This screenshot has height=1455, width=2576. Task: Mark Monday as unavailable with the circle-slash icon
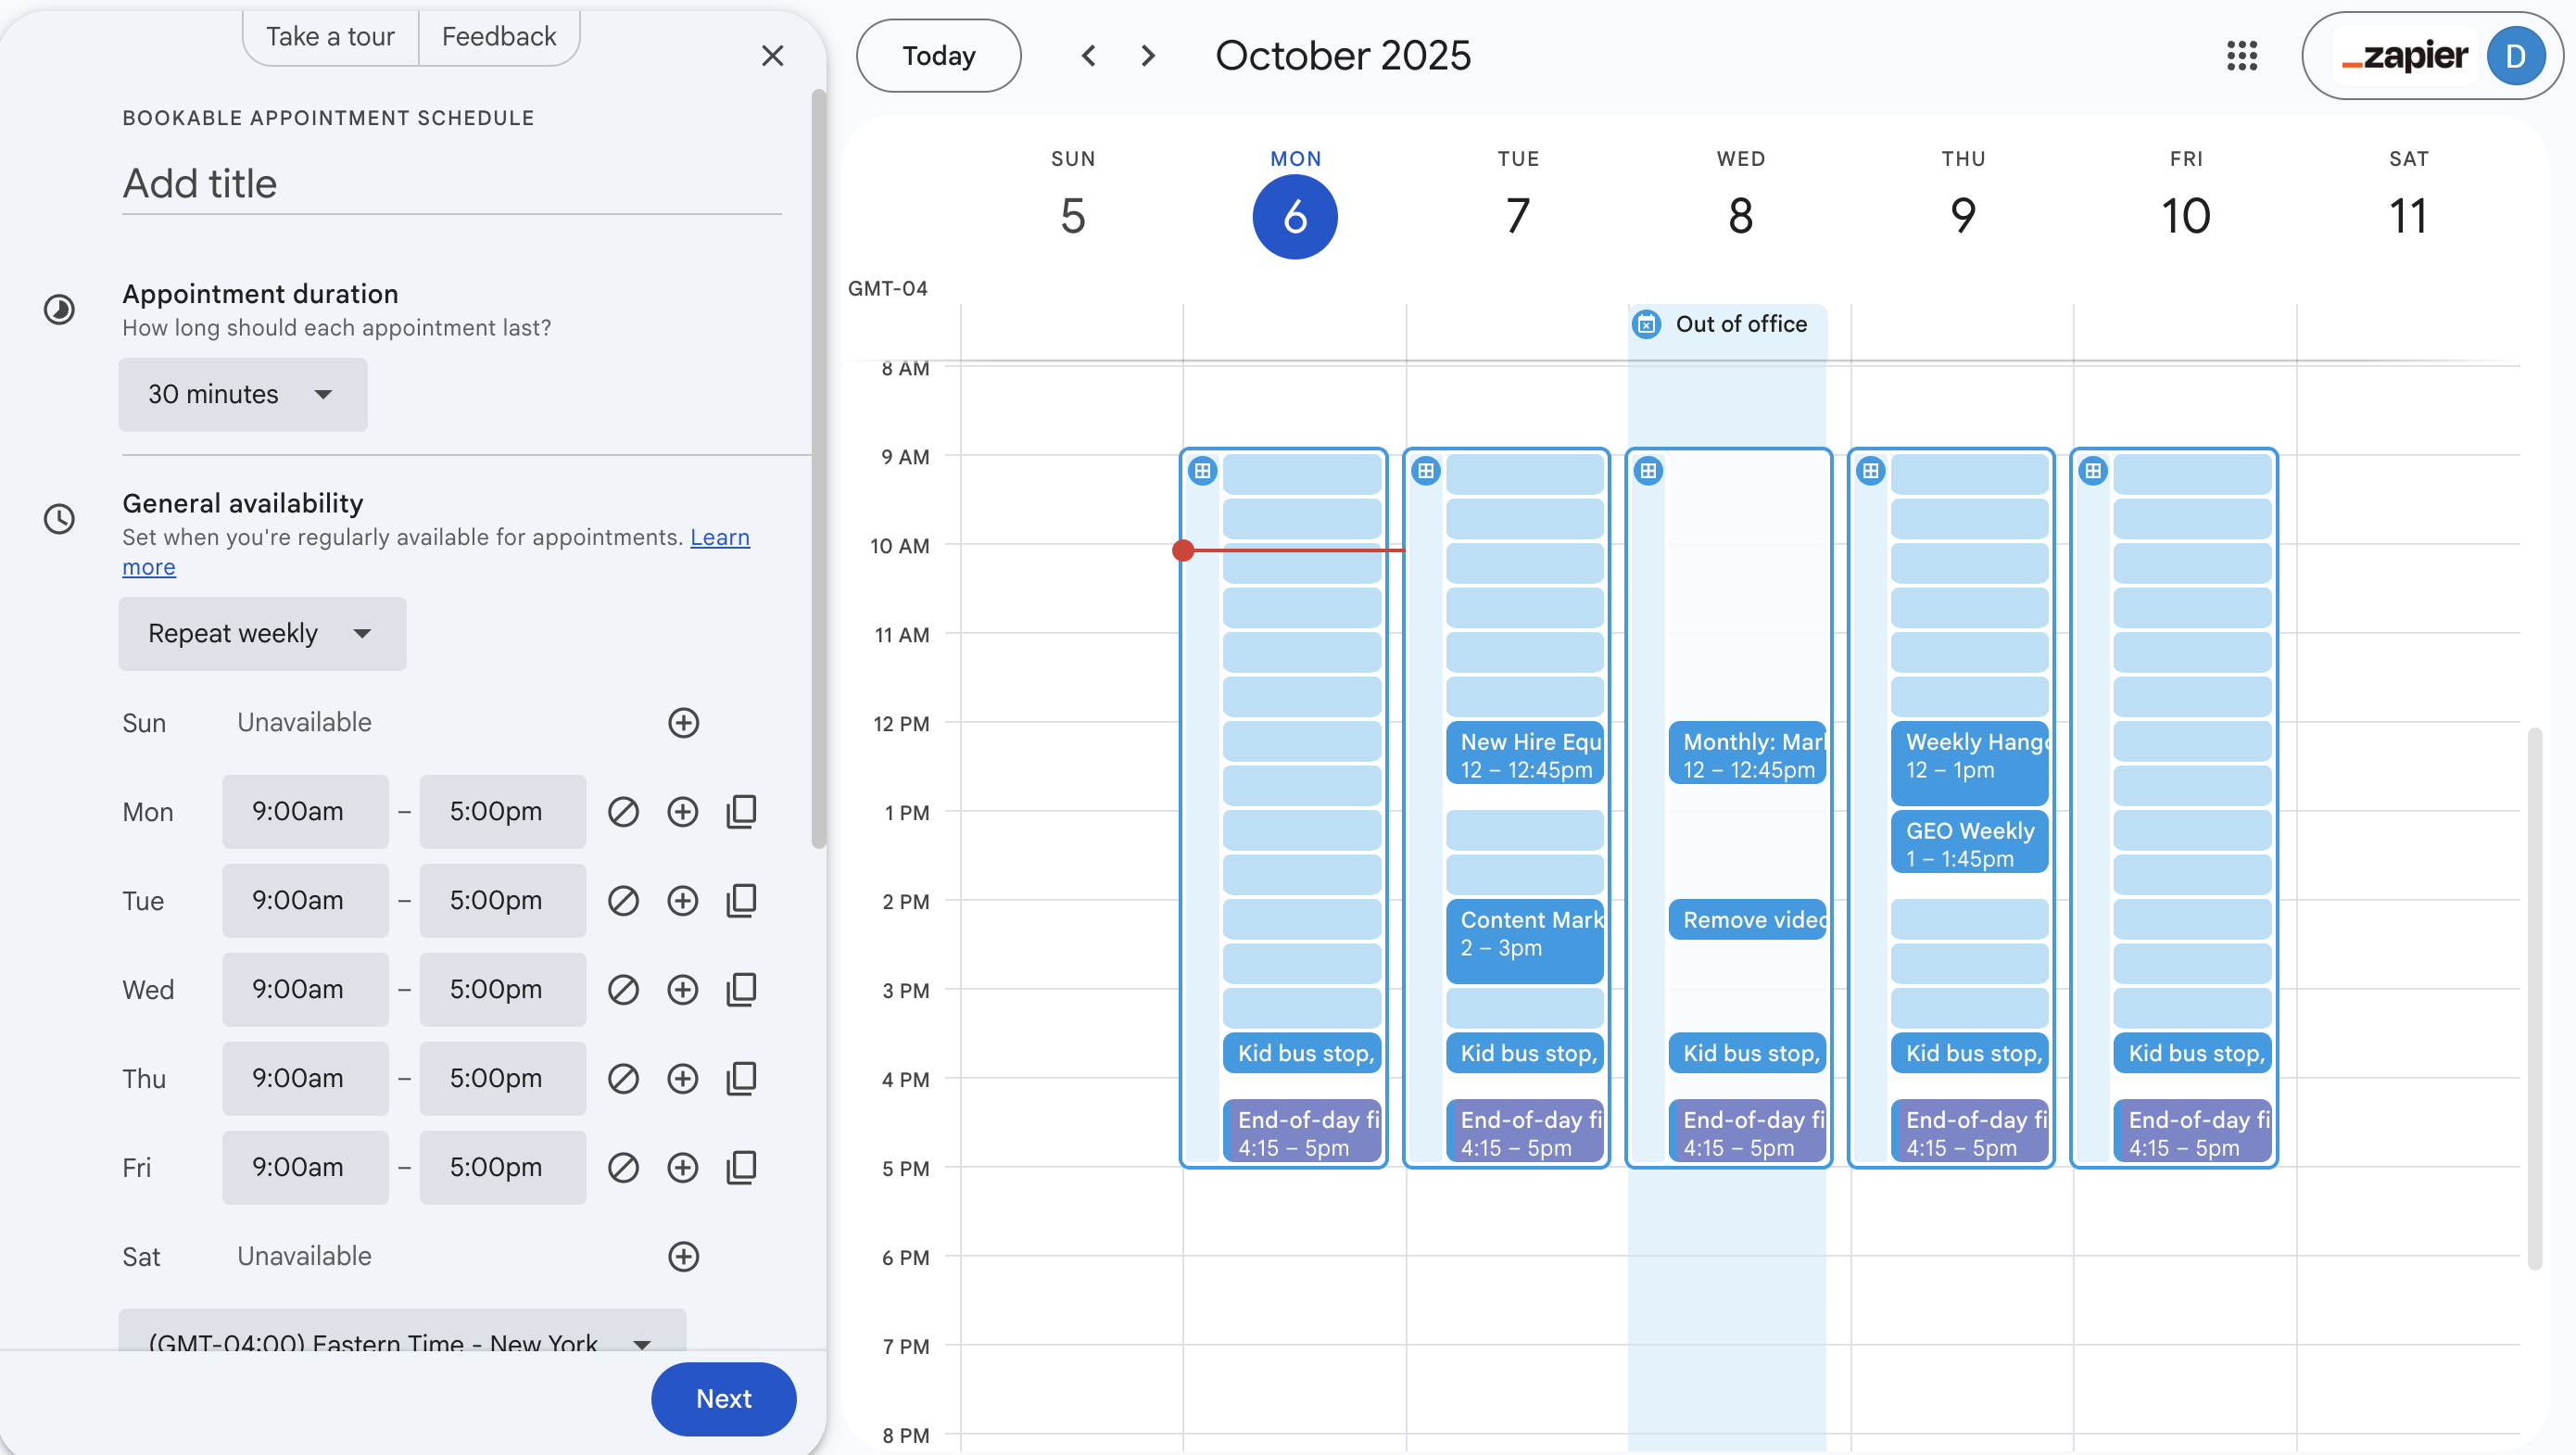point(623,811)
